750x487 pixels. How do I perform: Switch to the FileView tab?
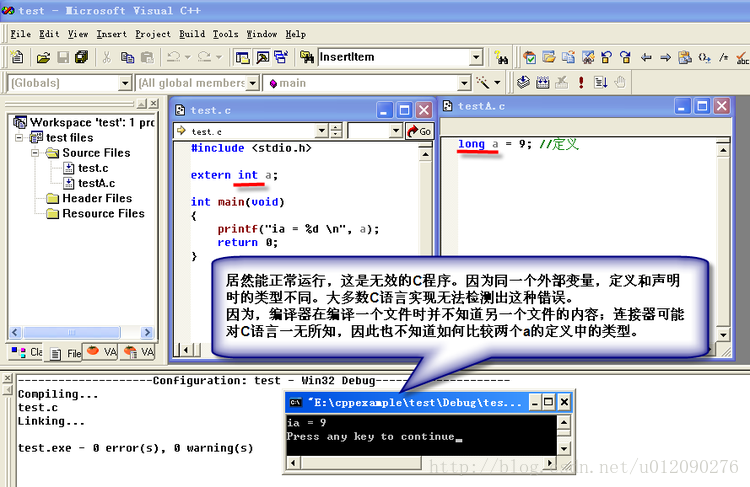click(66, 354)
